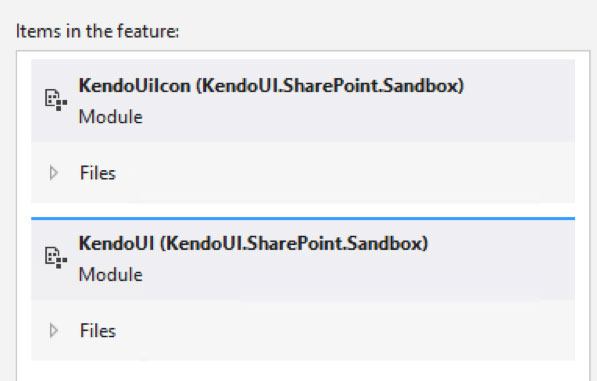This screenshot has width=597, height=381.
Task: Click blank right side of KendoUiIcon header row
Action: [520, 100]
